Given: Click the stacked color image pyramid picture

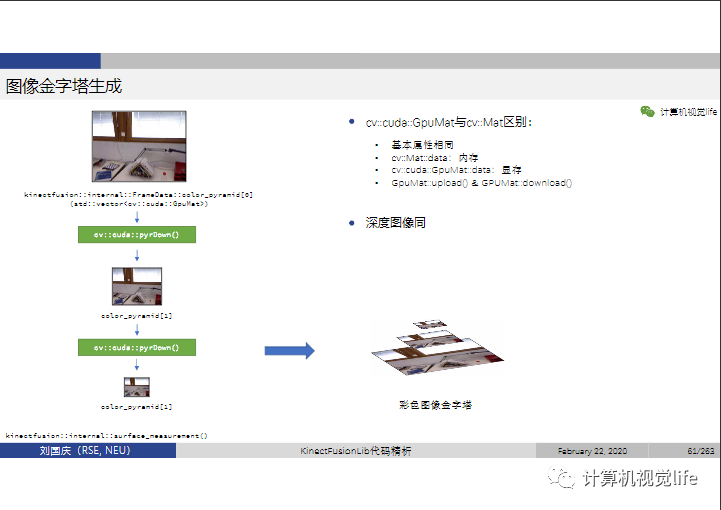Looking at the screenshot, I should pos(437,348).
